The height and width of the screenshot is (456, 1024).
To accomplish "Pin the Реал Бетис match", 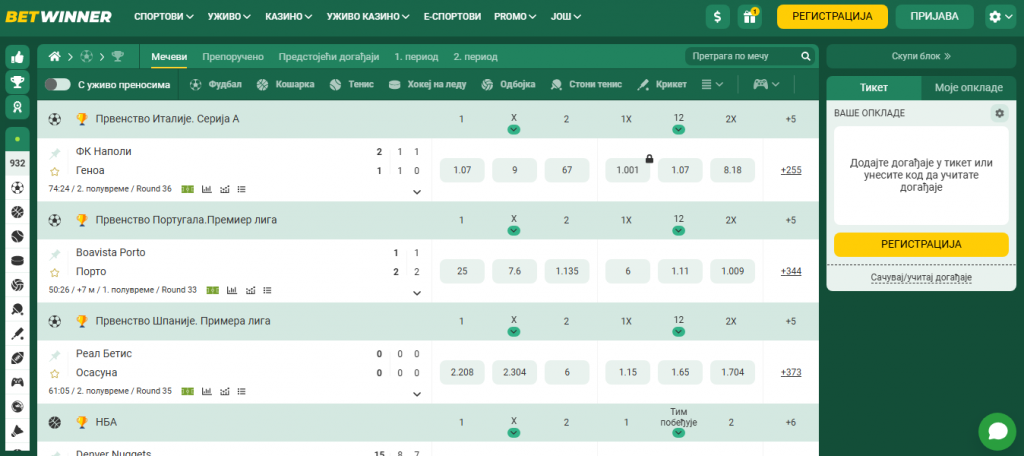I will [55, 355].
